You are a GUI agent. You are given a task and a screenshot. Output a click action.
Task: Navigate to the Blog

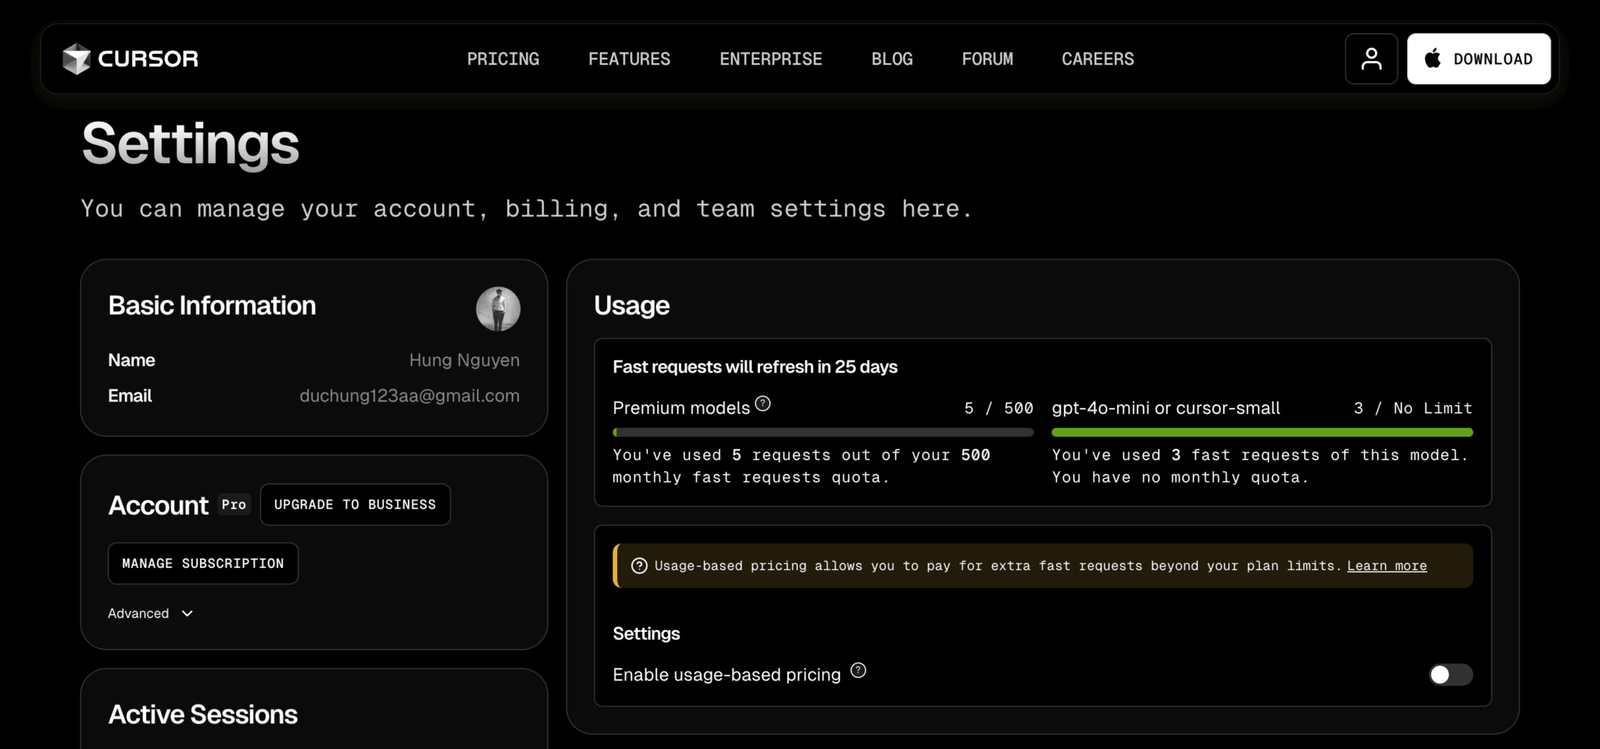(892, 59)
